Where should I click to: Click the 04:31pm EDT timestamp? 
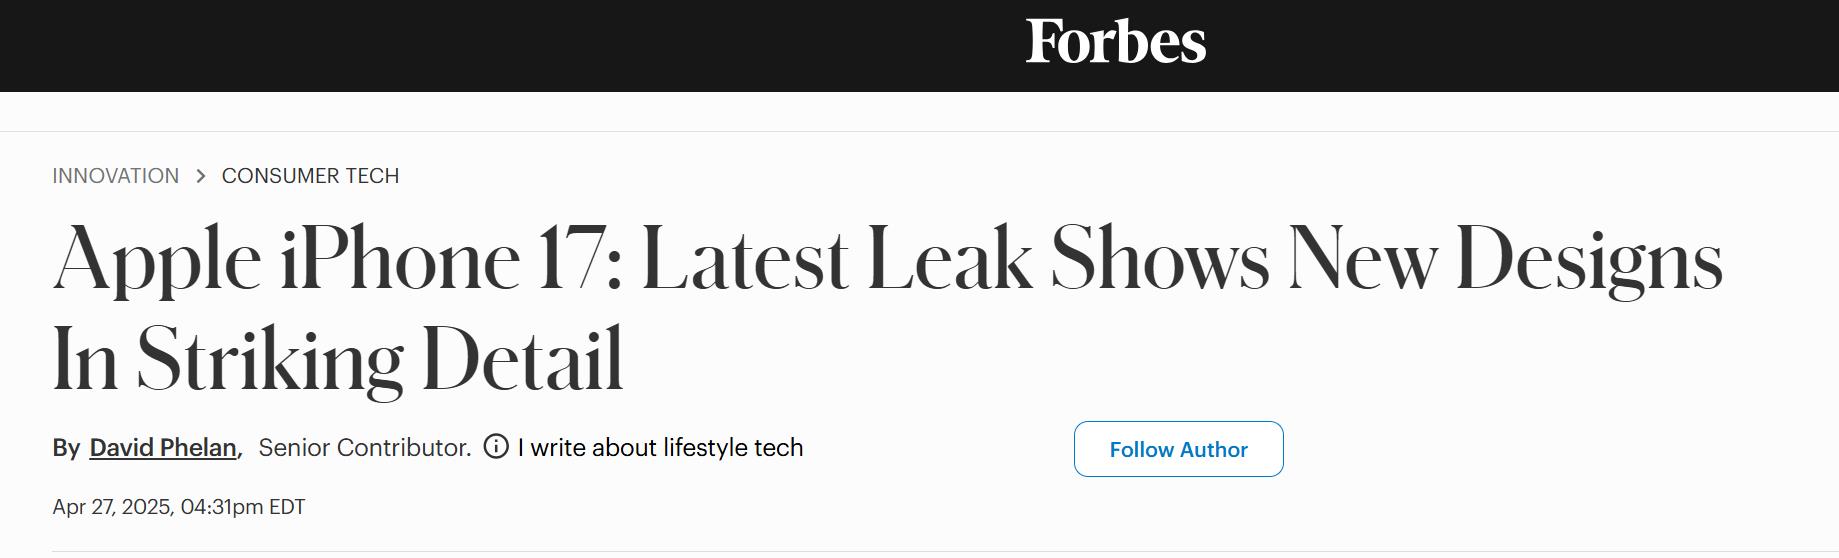click(243, 507)
